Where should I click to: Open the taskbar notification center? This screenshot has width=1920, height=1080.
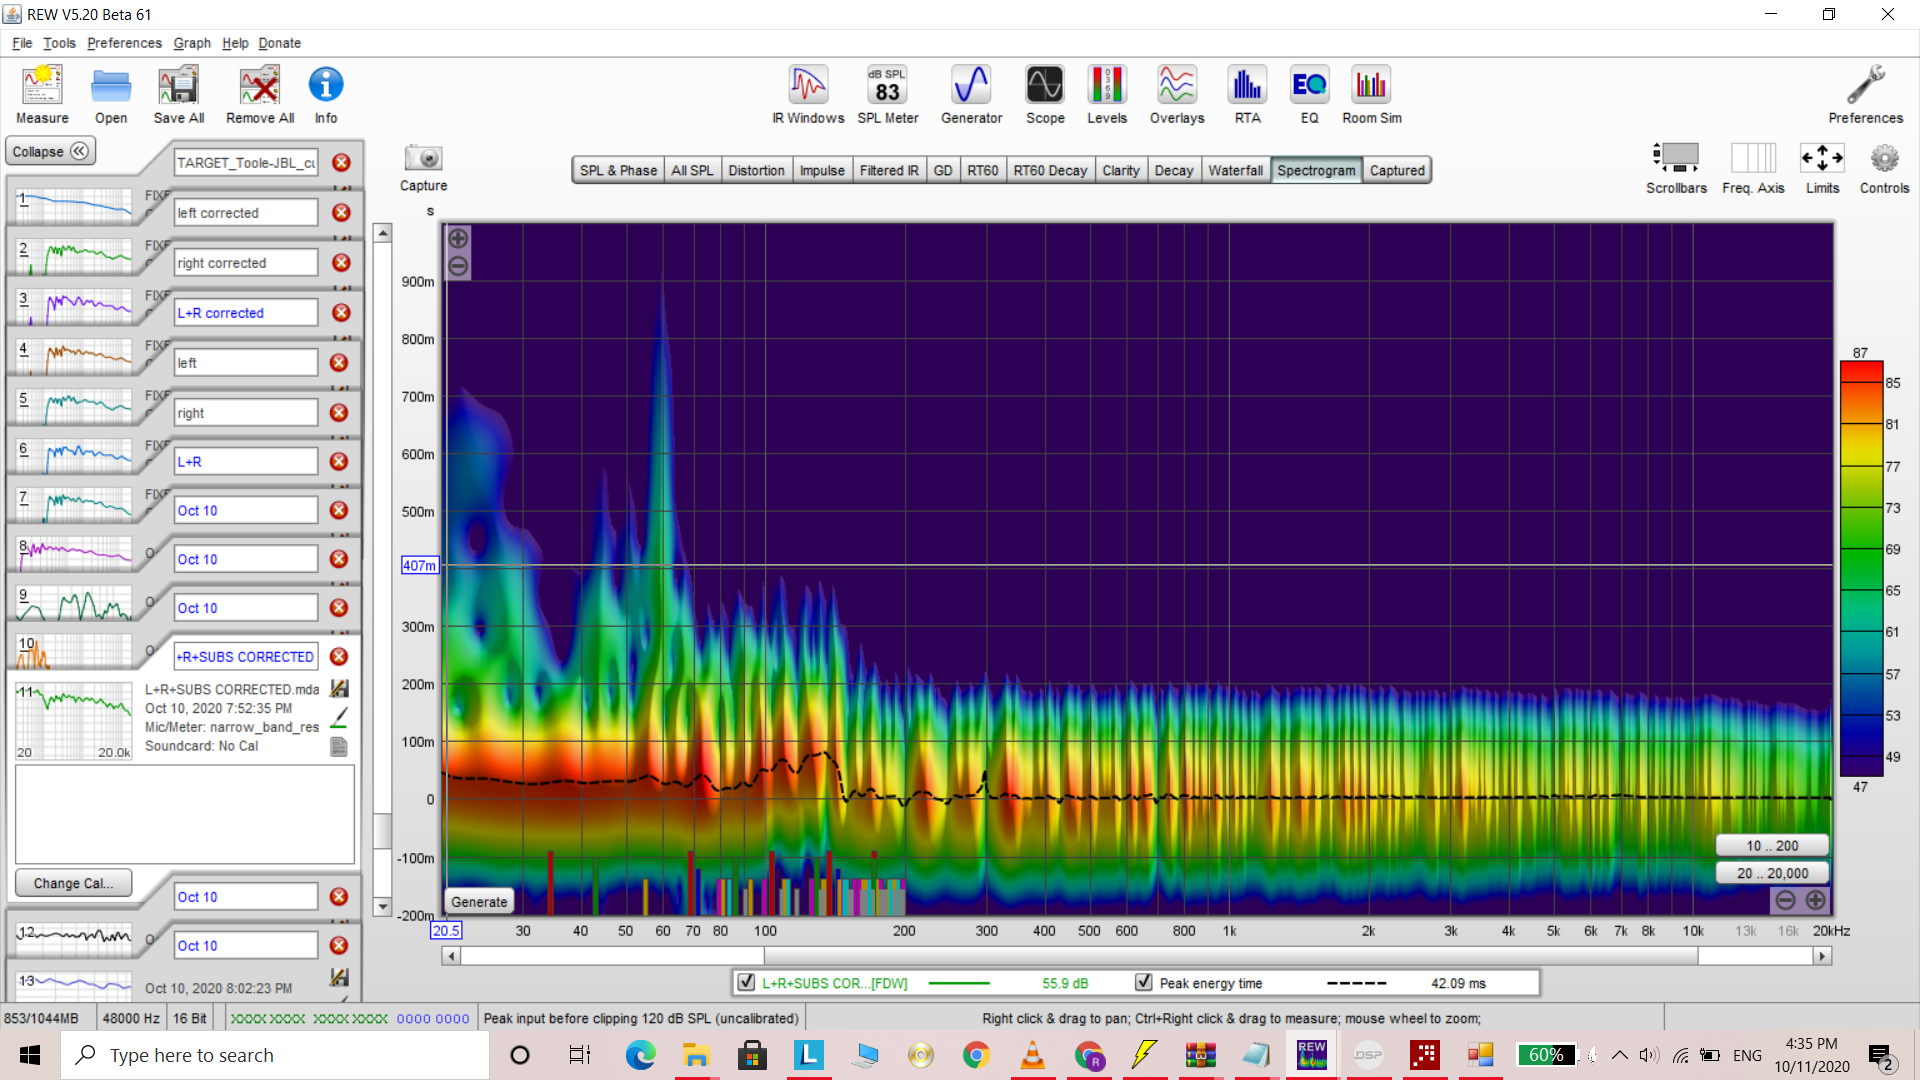(x=1881, y=1056)
